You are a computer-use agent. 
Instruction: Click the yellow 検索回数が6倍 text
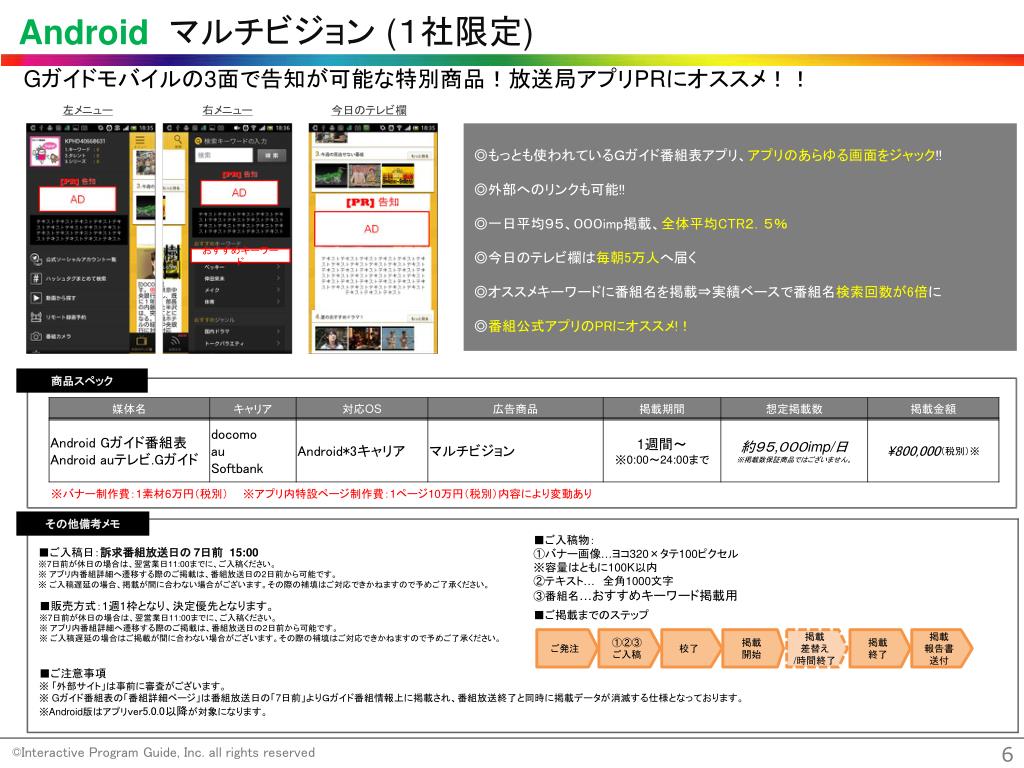click(882, 291)
